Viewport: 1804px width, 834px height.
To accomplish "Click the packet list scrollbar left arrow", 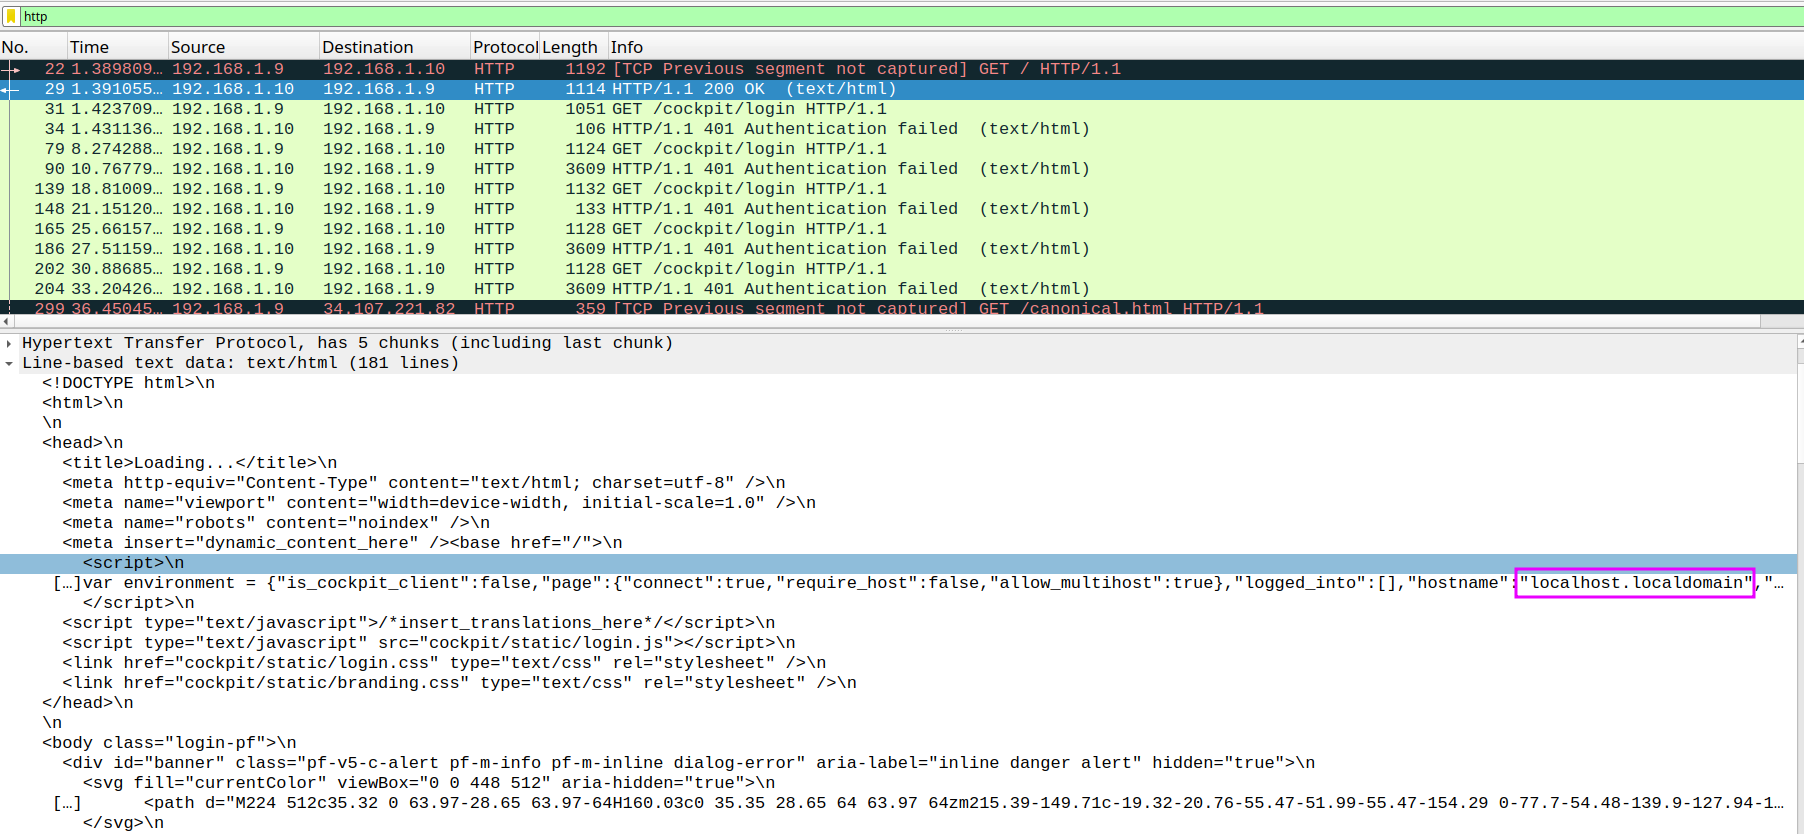I will (6, 321).
